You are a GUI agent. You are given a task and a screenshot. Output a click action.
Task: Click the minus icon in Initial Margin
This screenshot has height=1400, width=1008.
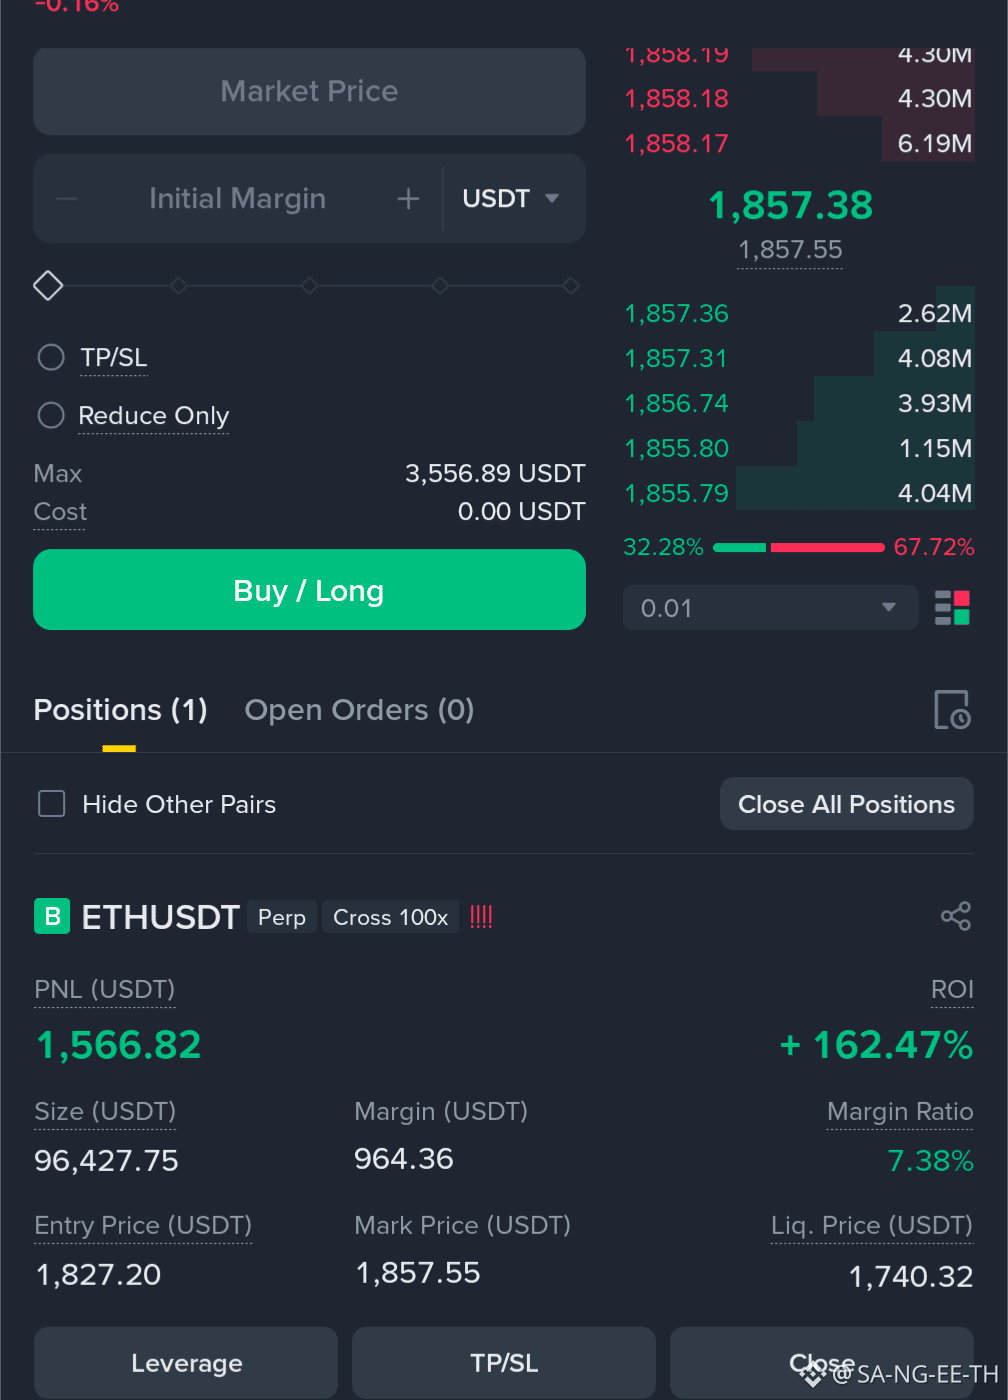67,199
